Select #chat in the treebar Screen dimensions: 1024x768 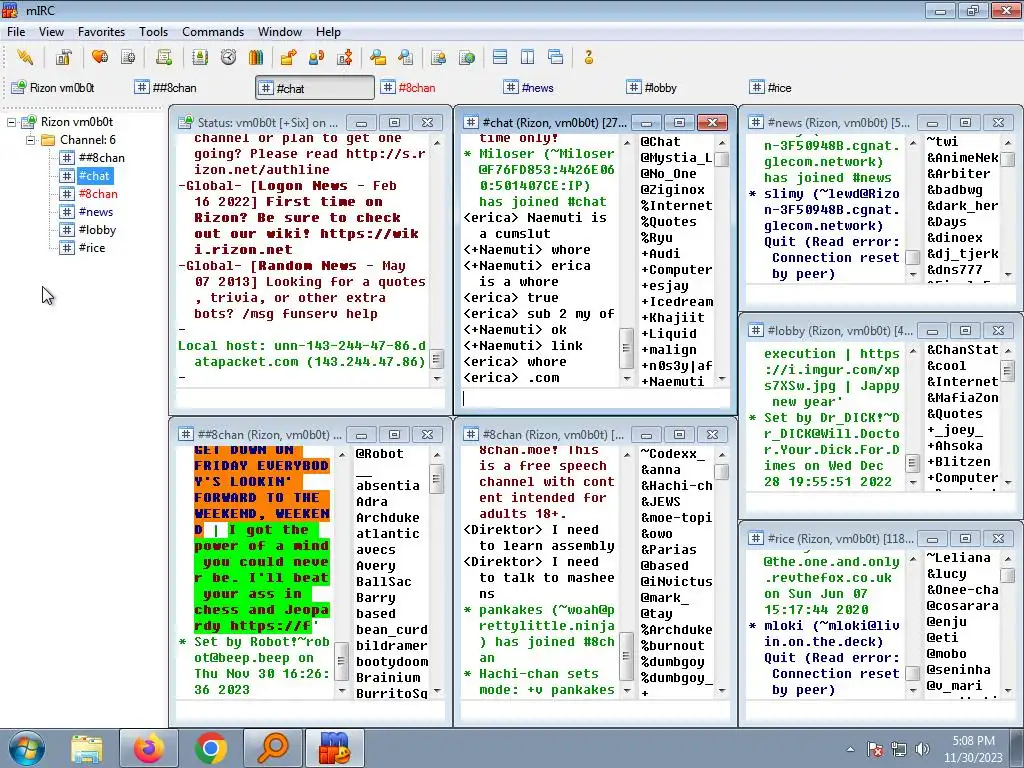pyautogui.click(x=94, y=176)
